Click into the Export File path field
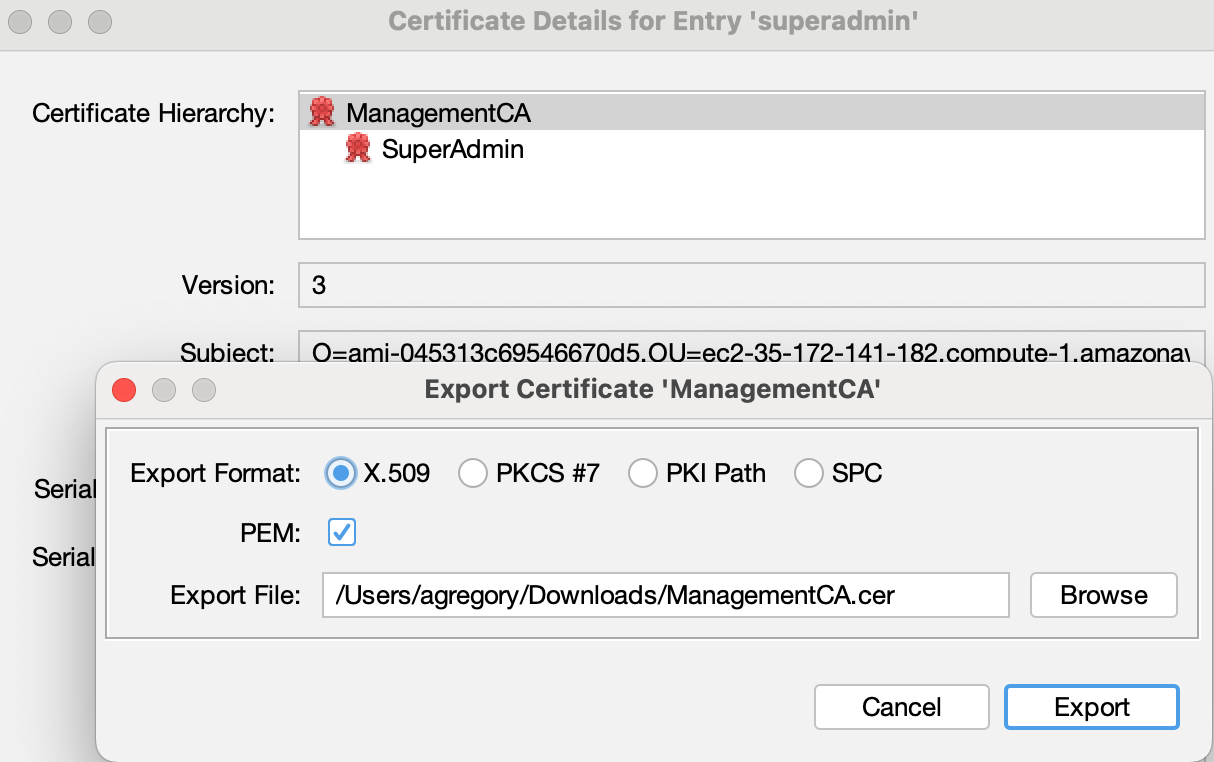The height and width of the screenshot is (762, 1214). click(665, 596)
